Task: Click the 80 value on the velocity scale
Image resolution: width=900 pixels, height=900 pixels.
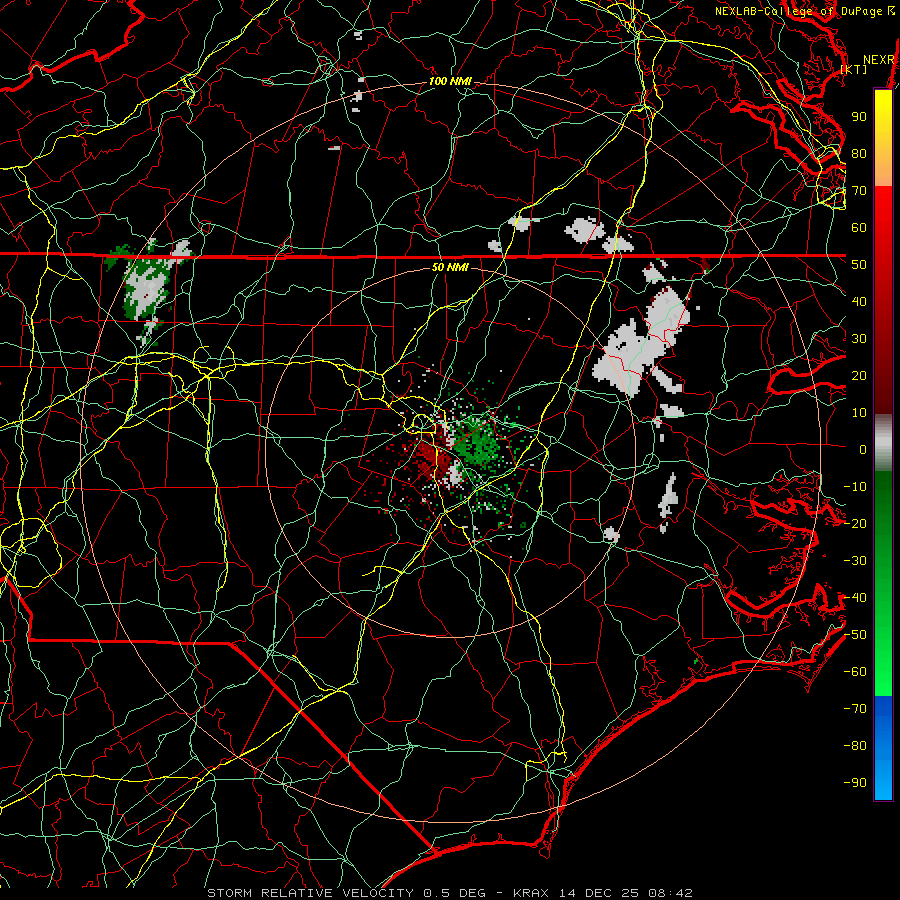Action: (x=859, y=153)
